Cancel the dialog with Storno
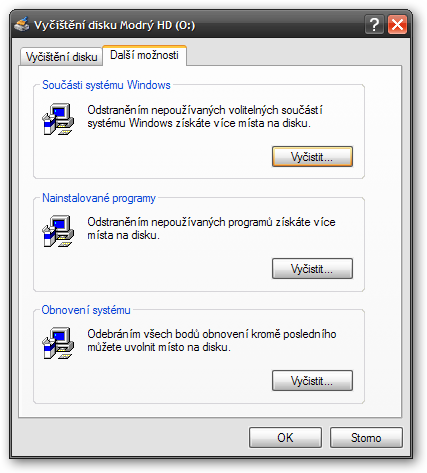 click(366, 438)
